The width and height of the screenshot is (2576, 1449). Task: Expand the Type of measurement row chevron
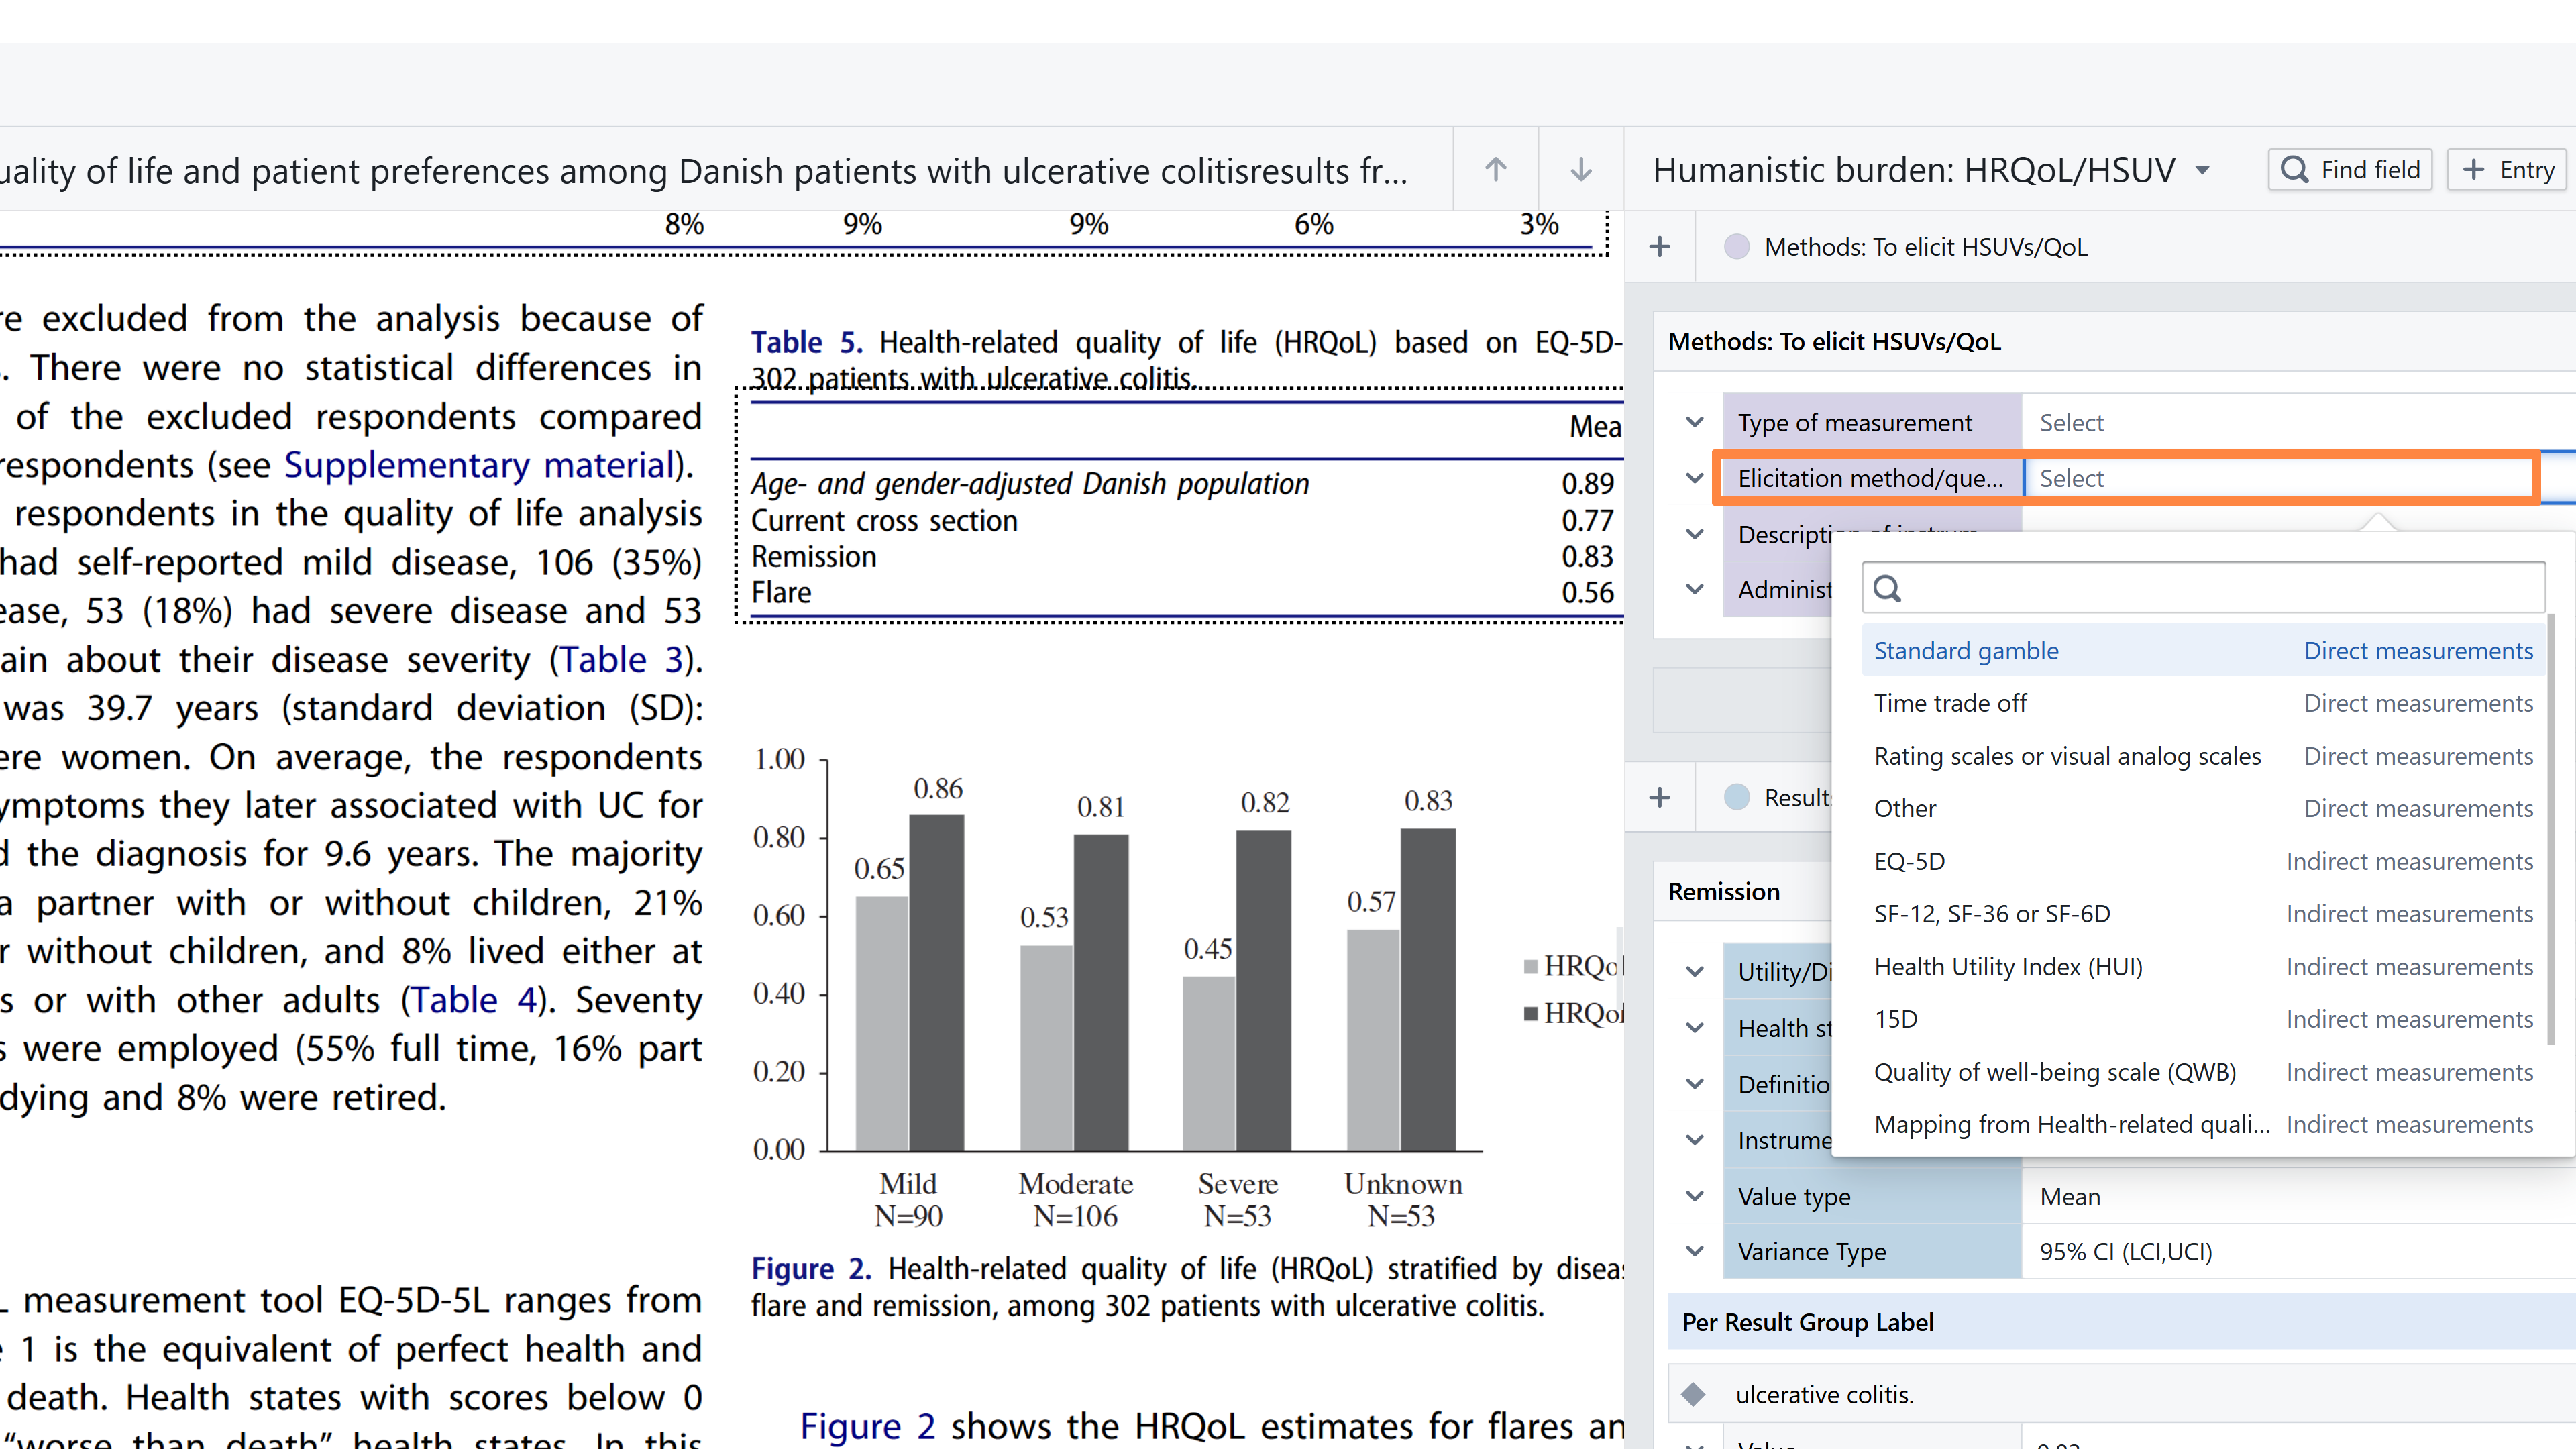click(x=1695, y=422)
